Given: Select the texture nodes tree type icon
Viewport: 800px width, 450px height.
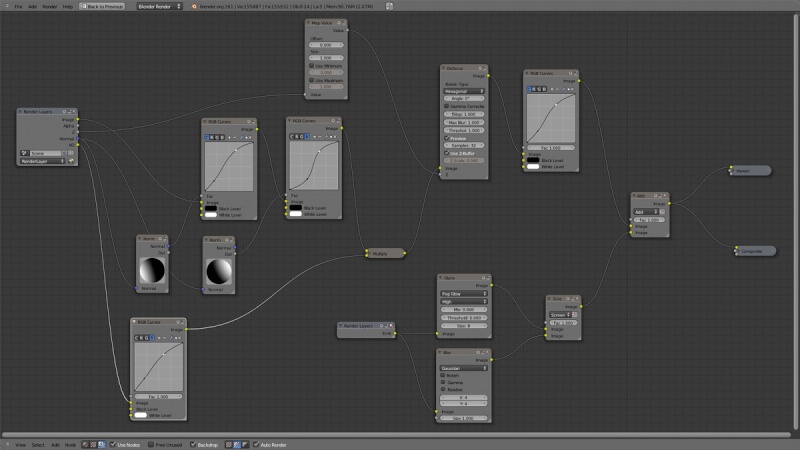Looking at the screenshot, I should tap(93, 445).
